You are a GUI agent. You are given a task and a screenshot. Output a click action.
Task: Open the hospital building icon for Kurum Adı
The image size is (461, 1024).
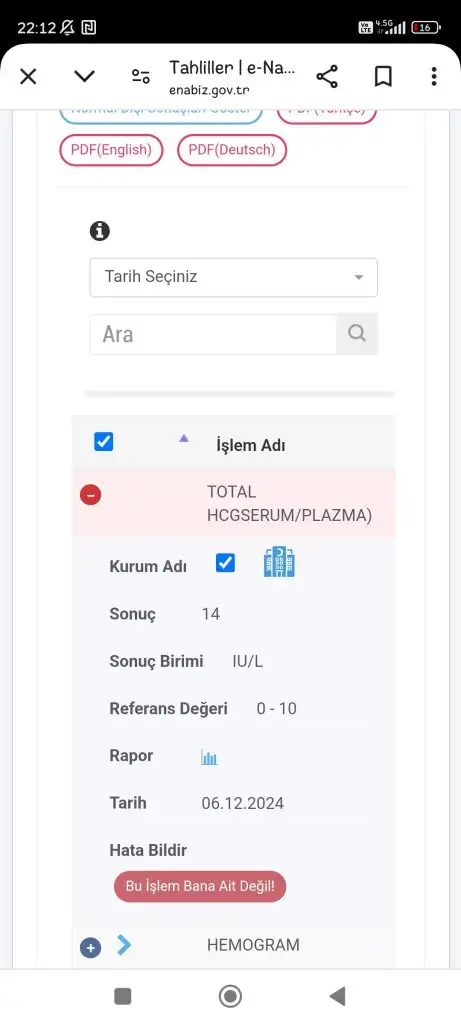point(279,562)
